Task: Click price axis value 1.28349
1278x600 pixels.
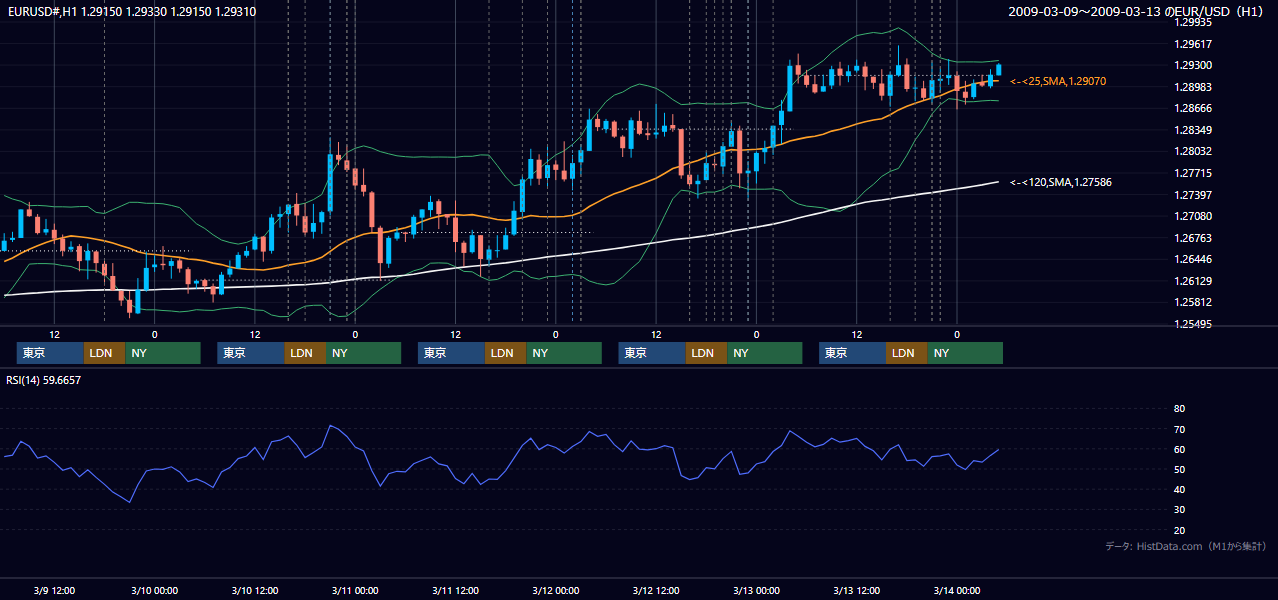Action: pos(1193,130)
